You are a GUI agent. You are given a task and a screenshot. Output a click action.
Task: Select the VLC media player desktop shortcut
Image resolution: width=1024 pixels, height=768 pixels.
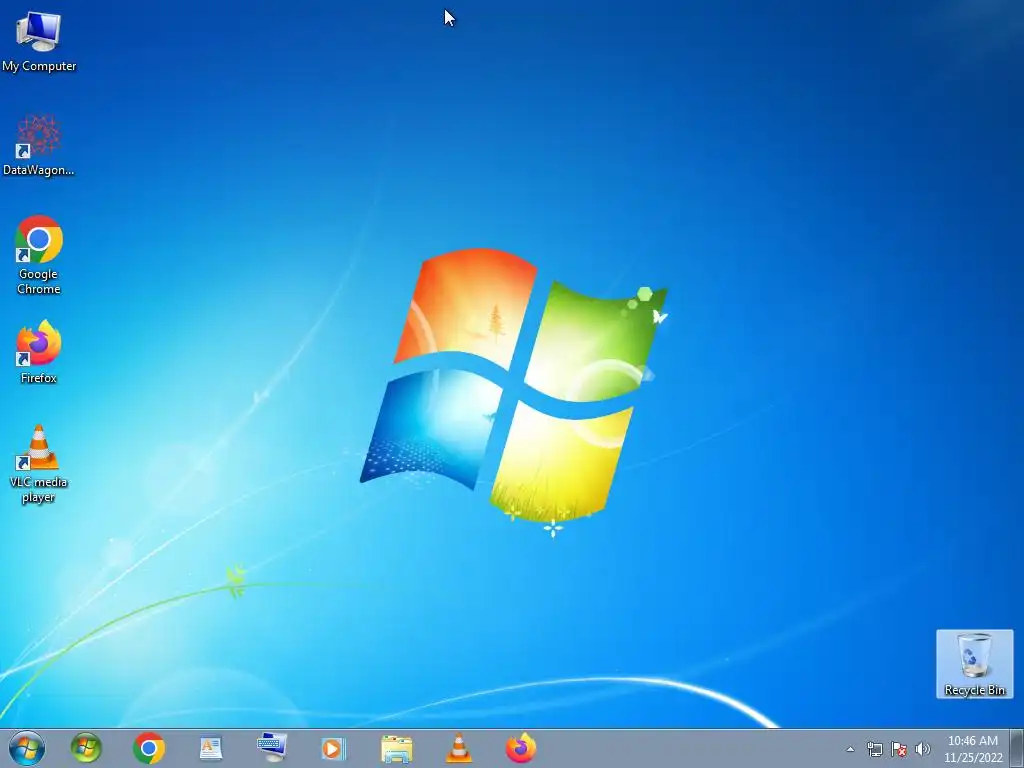point(39,464)
